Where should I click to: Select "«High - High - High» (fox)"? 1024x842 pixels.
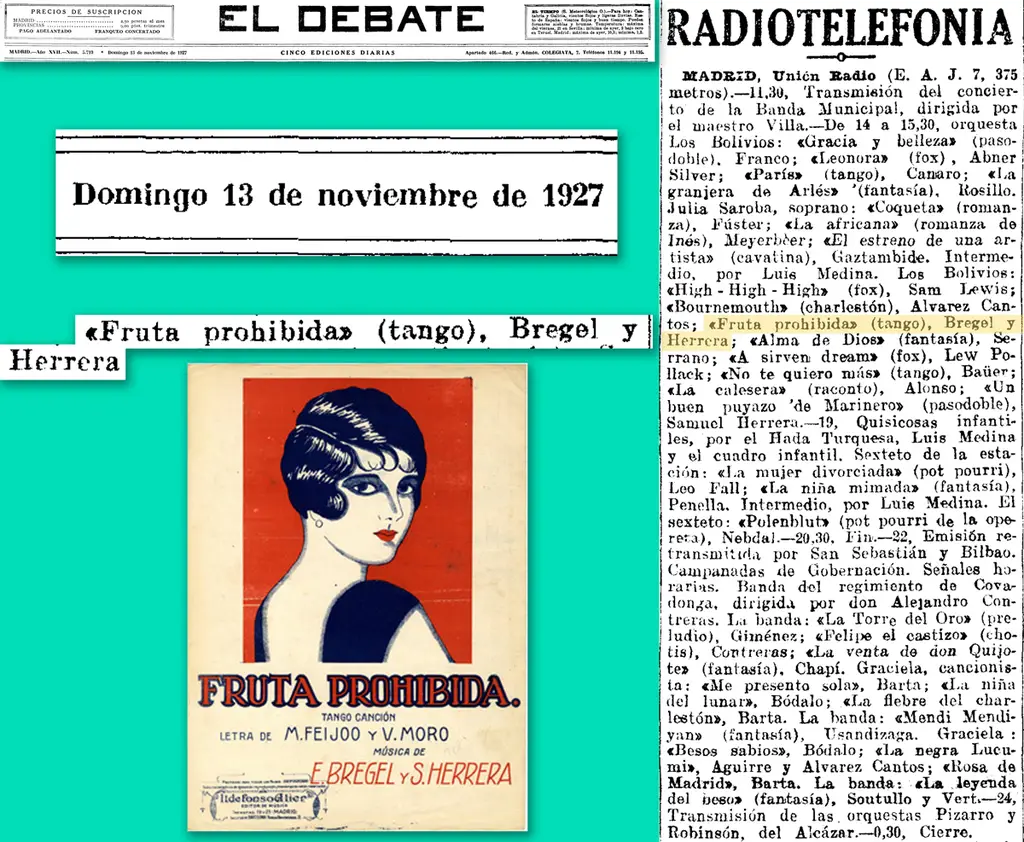point(775,290)
